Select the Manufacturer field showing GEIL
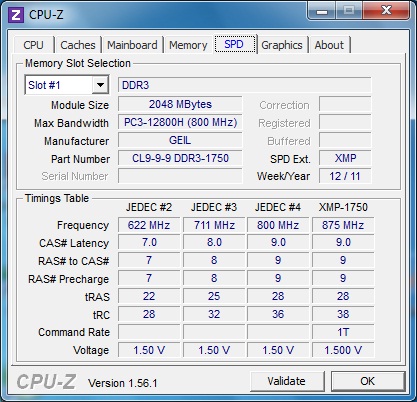The image size is (417, 402). pos(180,140)
